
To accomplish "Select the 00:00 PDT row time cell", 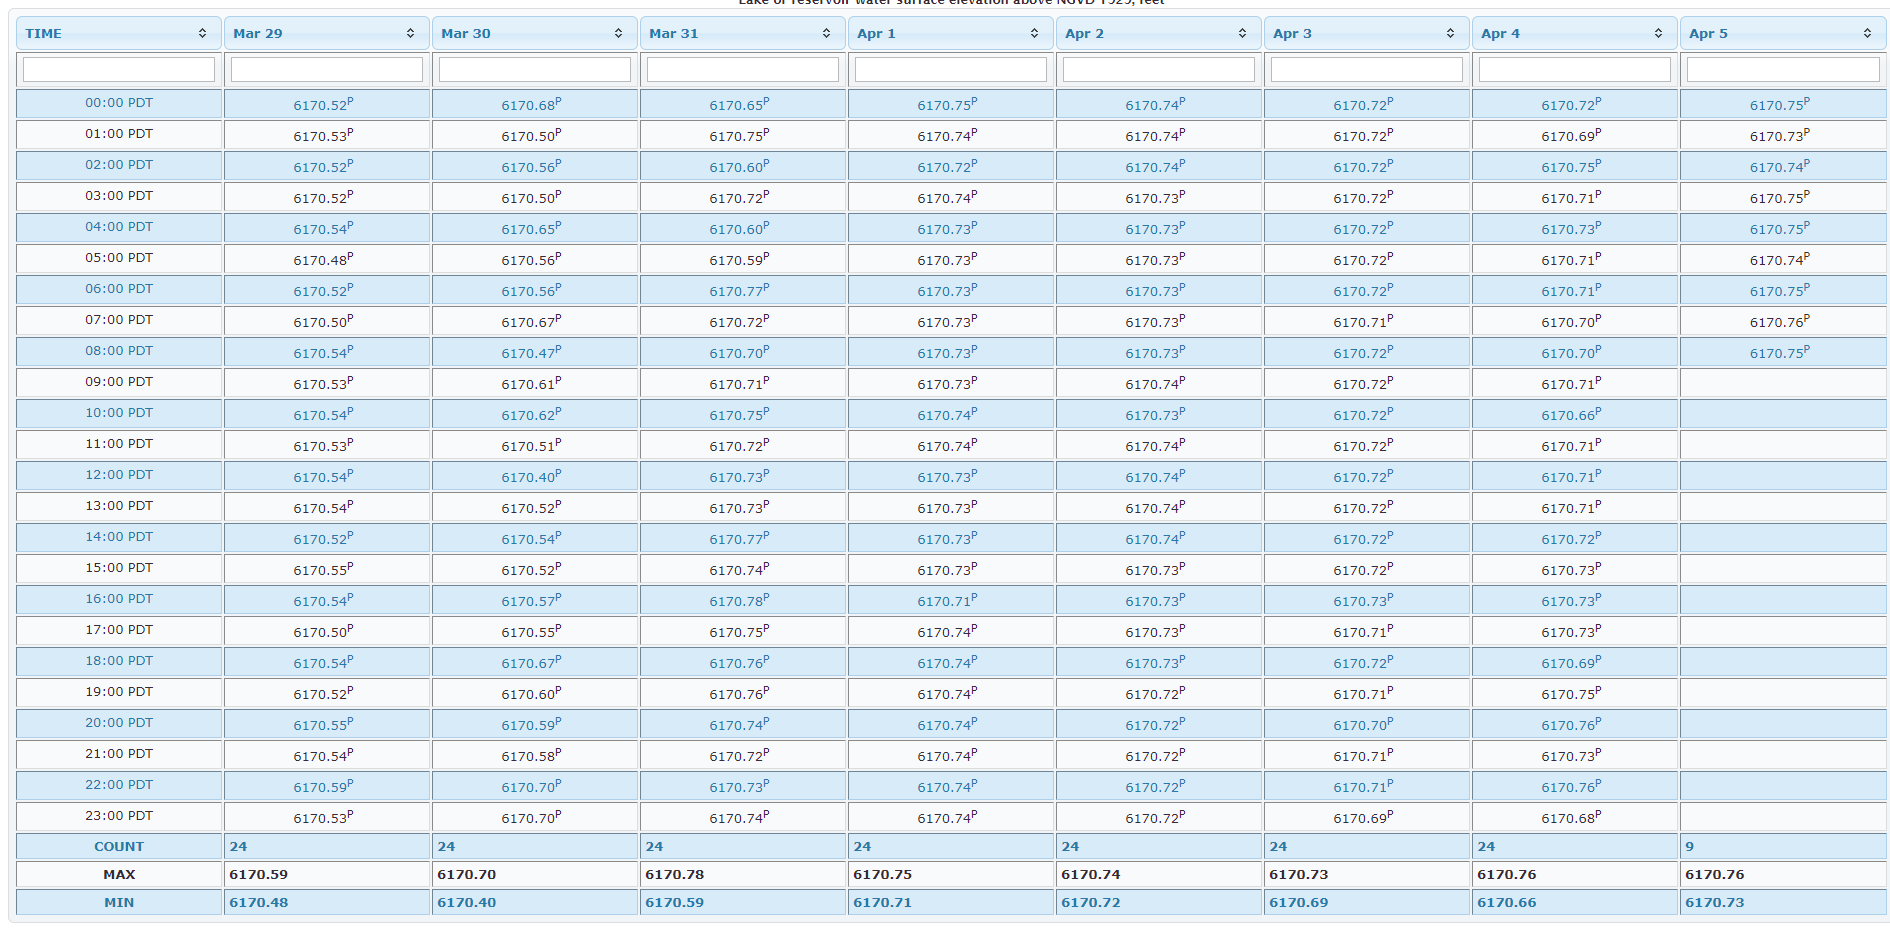I will click(119, 103).
